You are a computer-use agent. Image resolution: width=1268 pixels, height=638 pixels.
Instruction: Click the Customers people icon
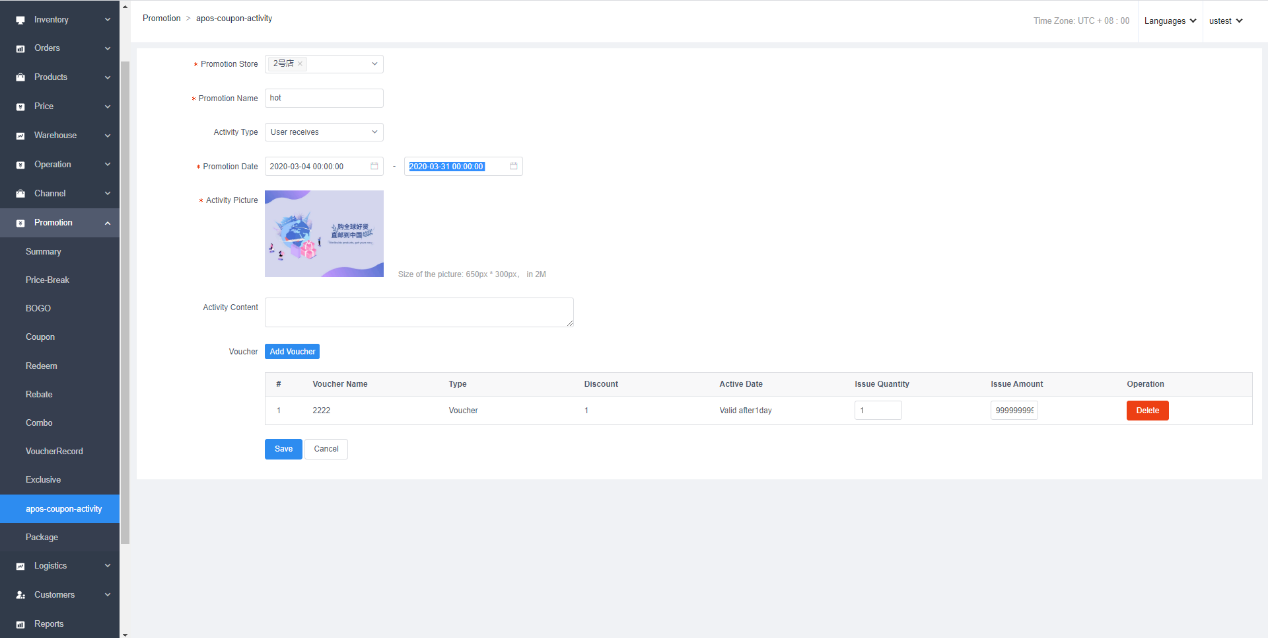click(x=20, y=595)
